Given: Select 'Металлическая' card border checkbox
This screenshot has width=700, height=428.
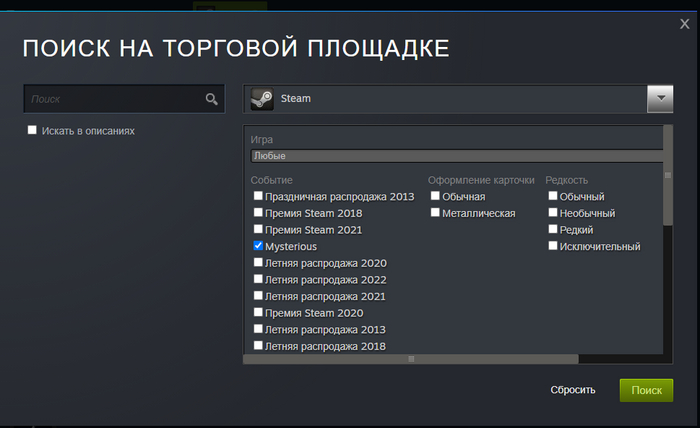Looking at the screenshot, I should pyautogui.click(x=435, y=212).
